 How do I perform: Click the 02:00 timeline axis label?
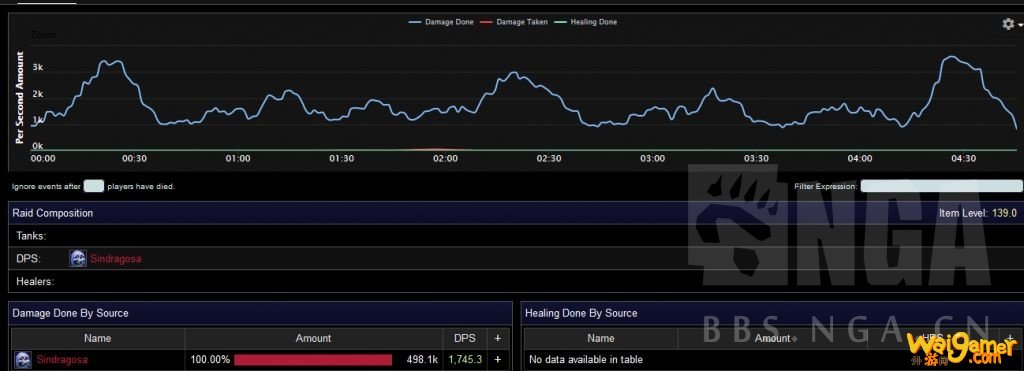click(x=445, y=159)
